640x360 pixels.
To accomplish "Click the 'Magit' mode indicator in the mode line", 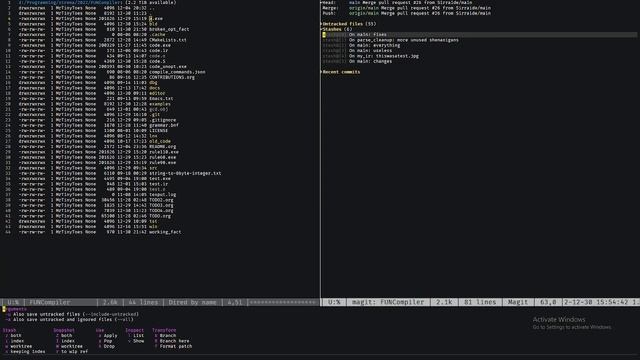I will (x=518, y=302).
